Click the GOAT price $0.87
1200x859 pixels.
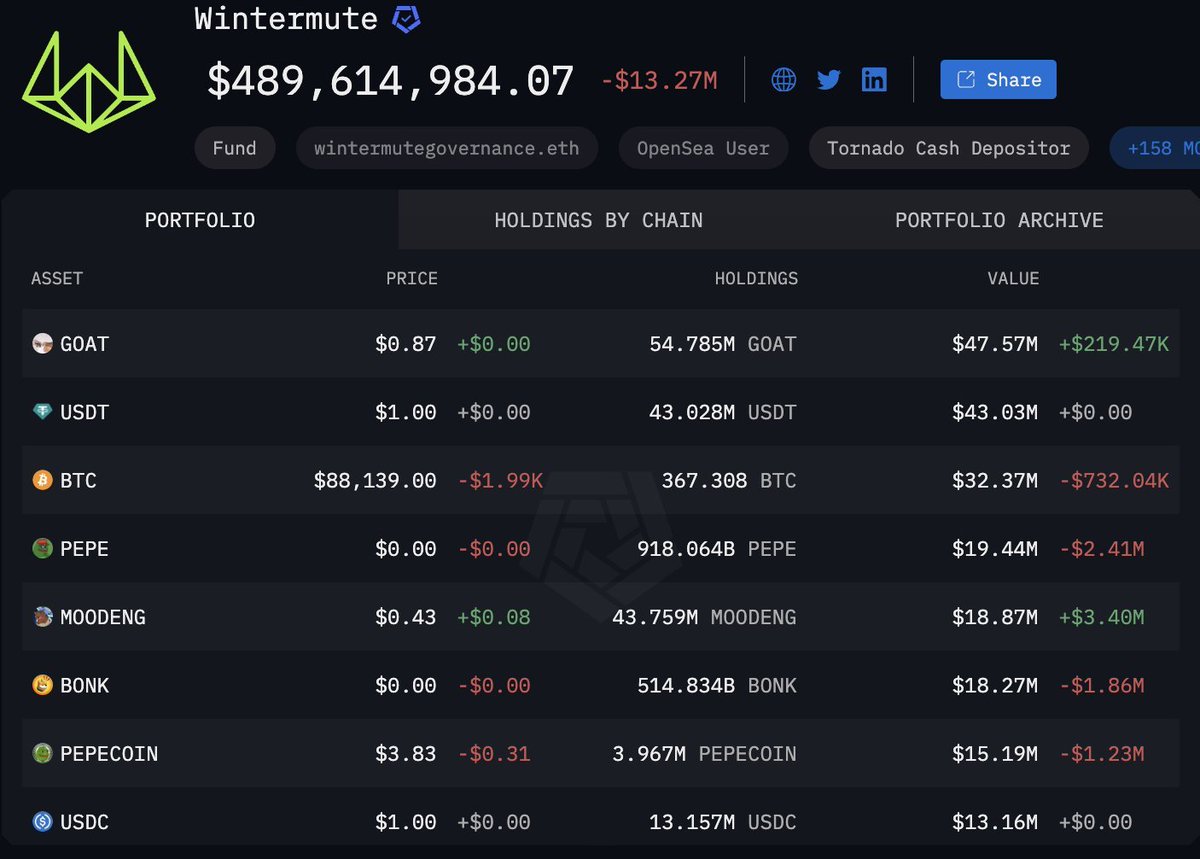tap(406, 344)
